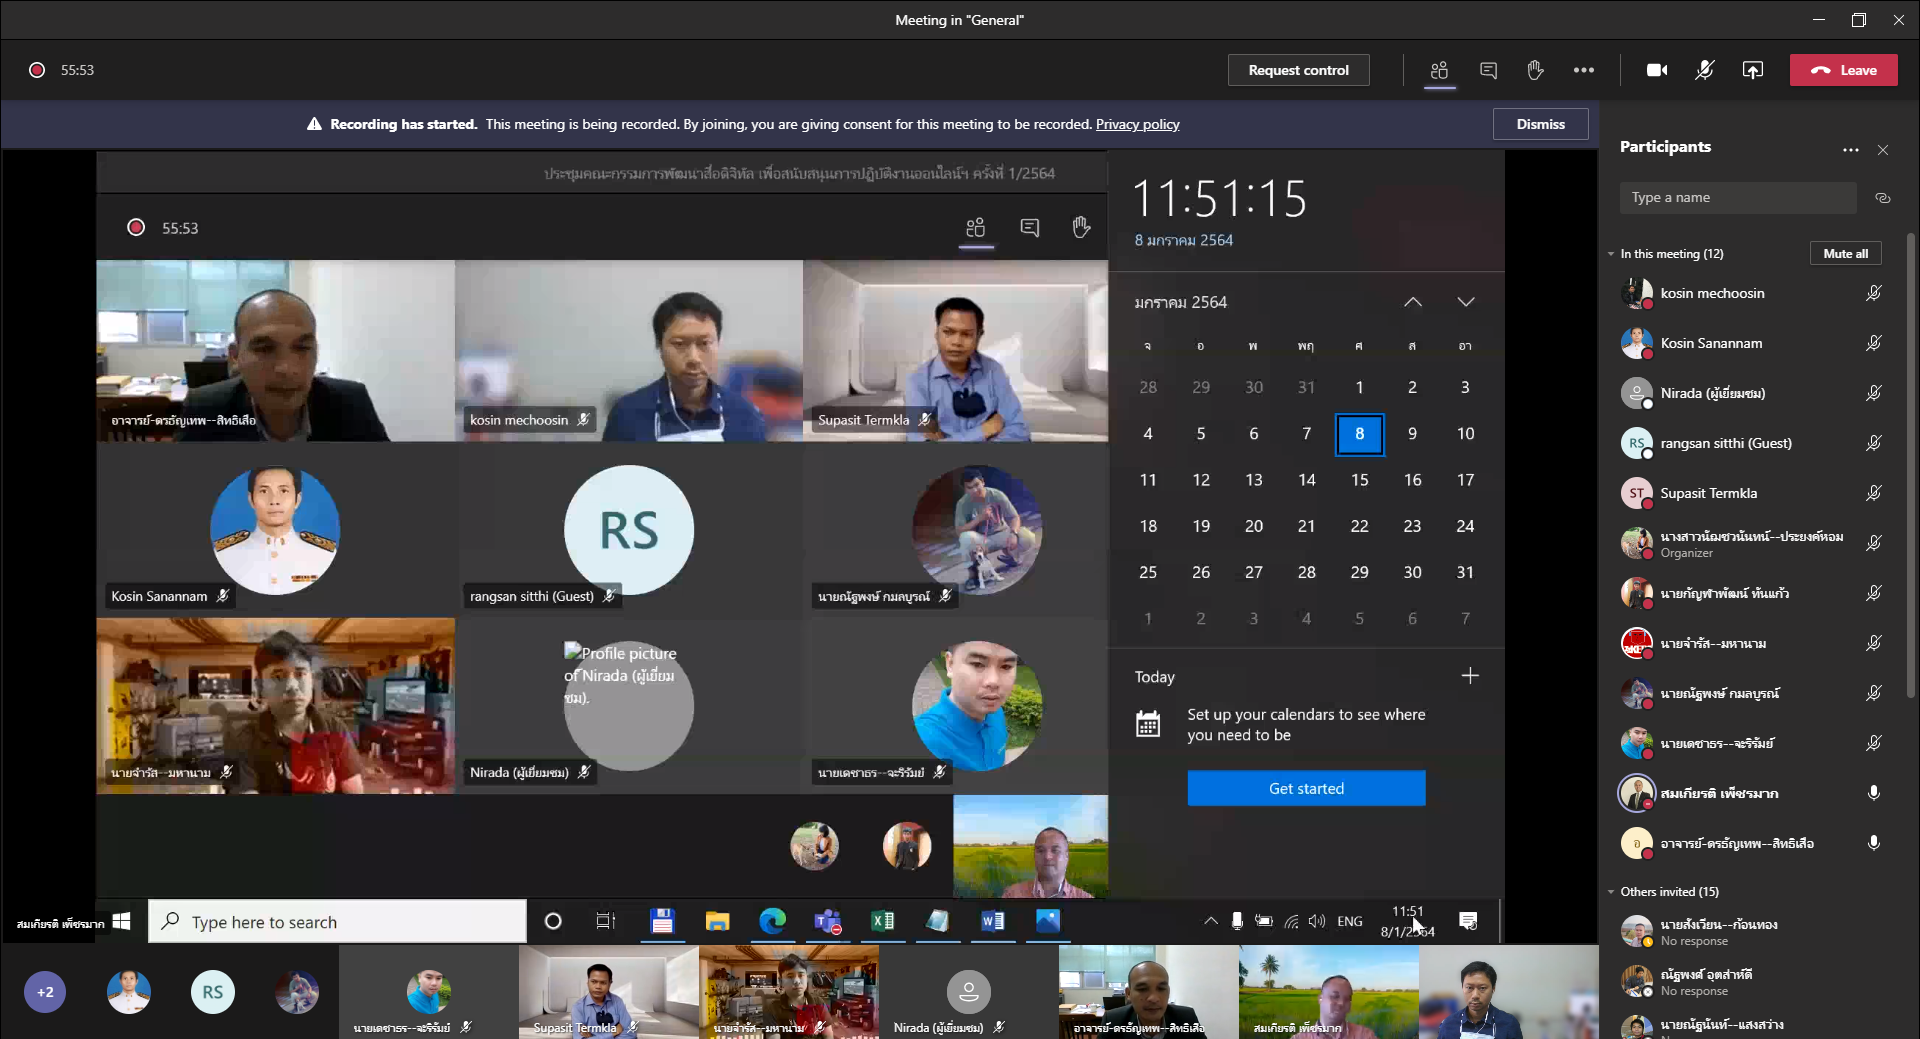Open the More actions ellipsis in meeting toolbar

pos(1584,70)
